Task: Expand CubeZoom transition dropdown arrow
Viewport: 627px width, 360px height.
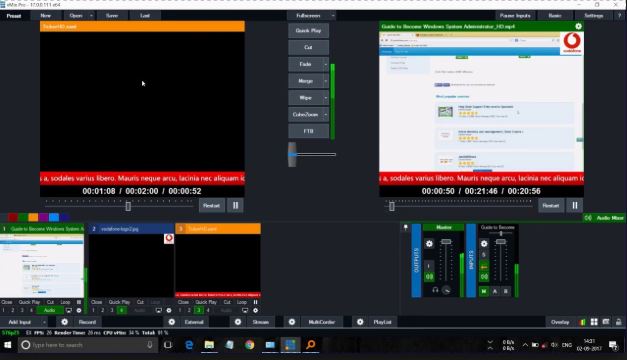Action: point(325,115)
